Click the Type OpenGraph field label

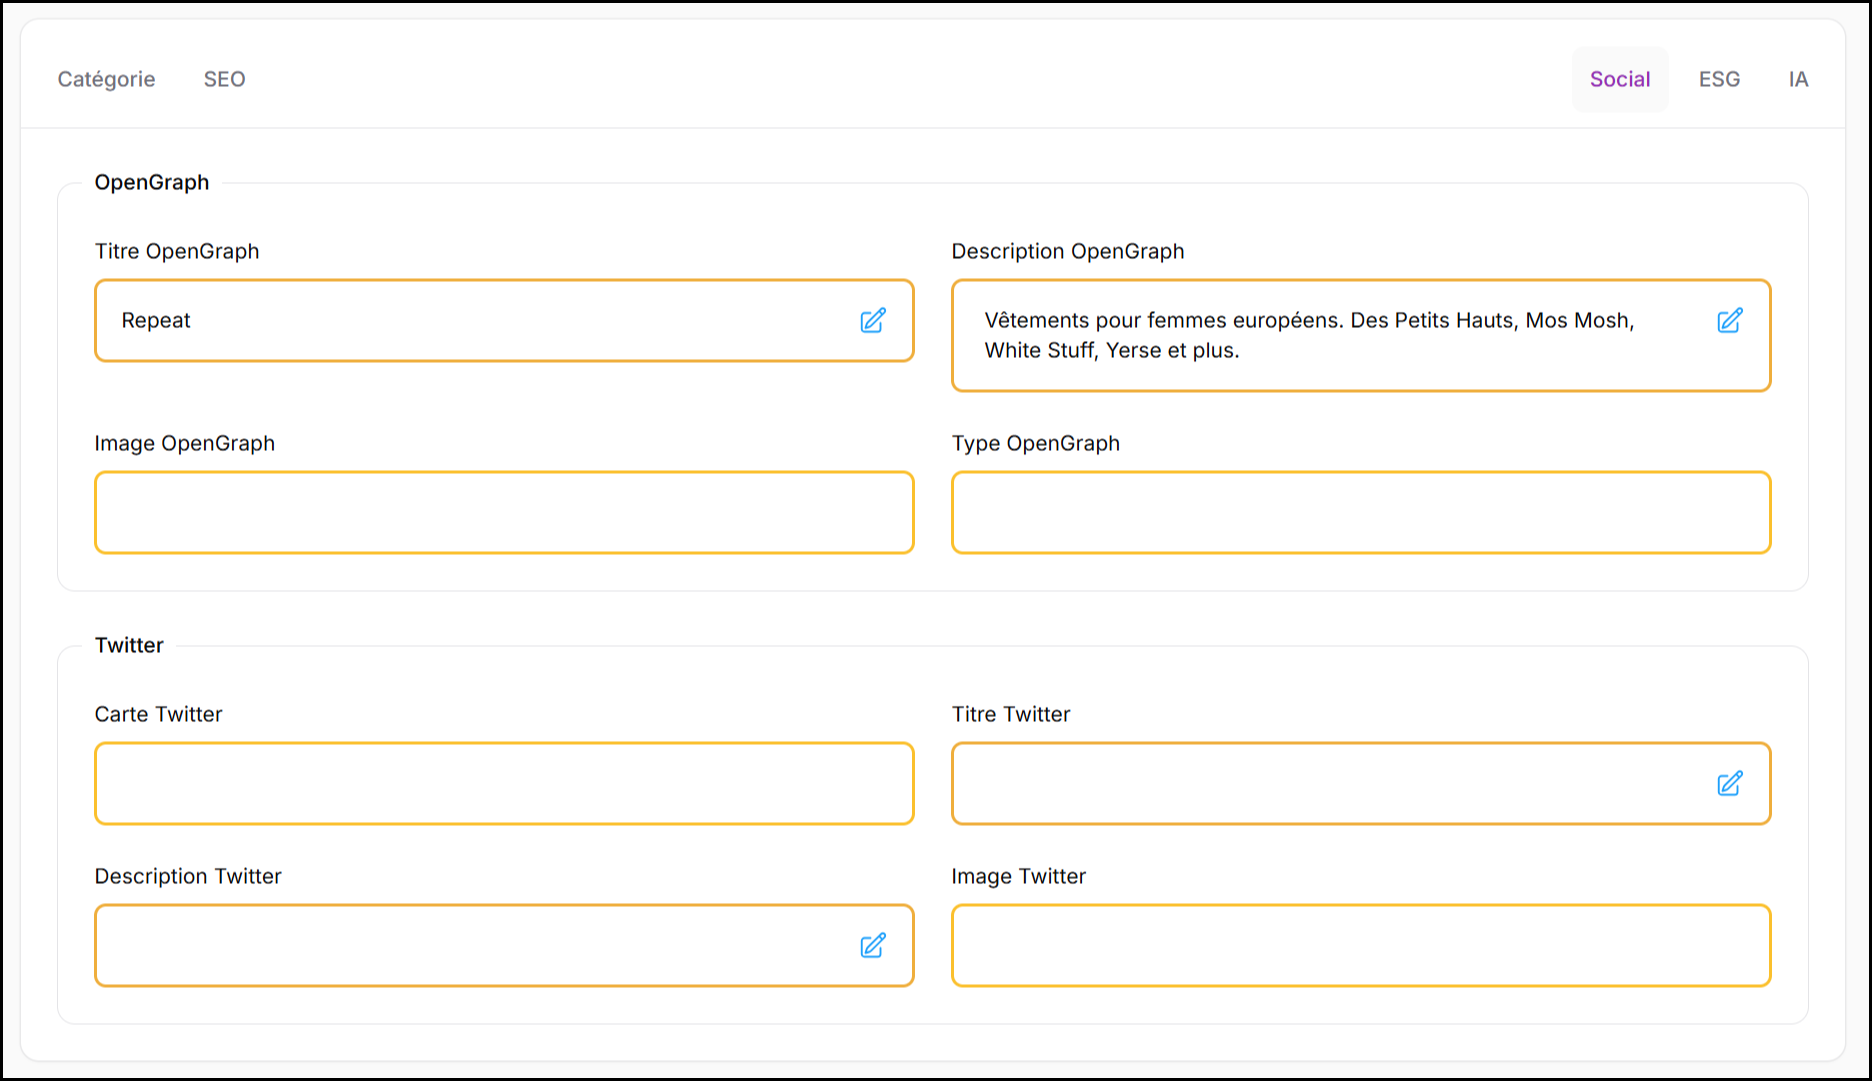(1035, 443)
